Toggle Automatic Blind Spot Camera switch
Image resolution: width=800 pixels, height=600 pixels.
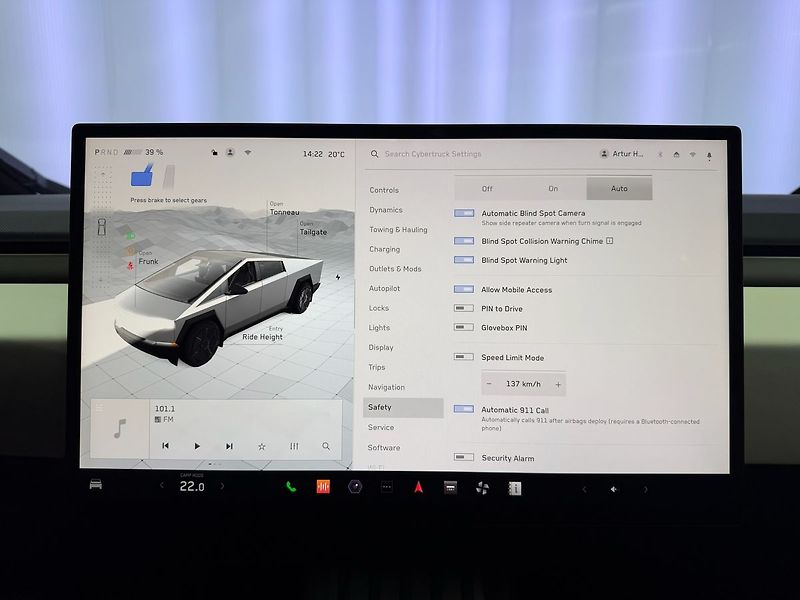click(464, 213)
